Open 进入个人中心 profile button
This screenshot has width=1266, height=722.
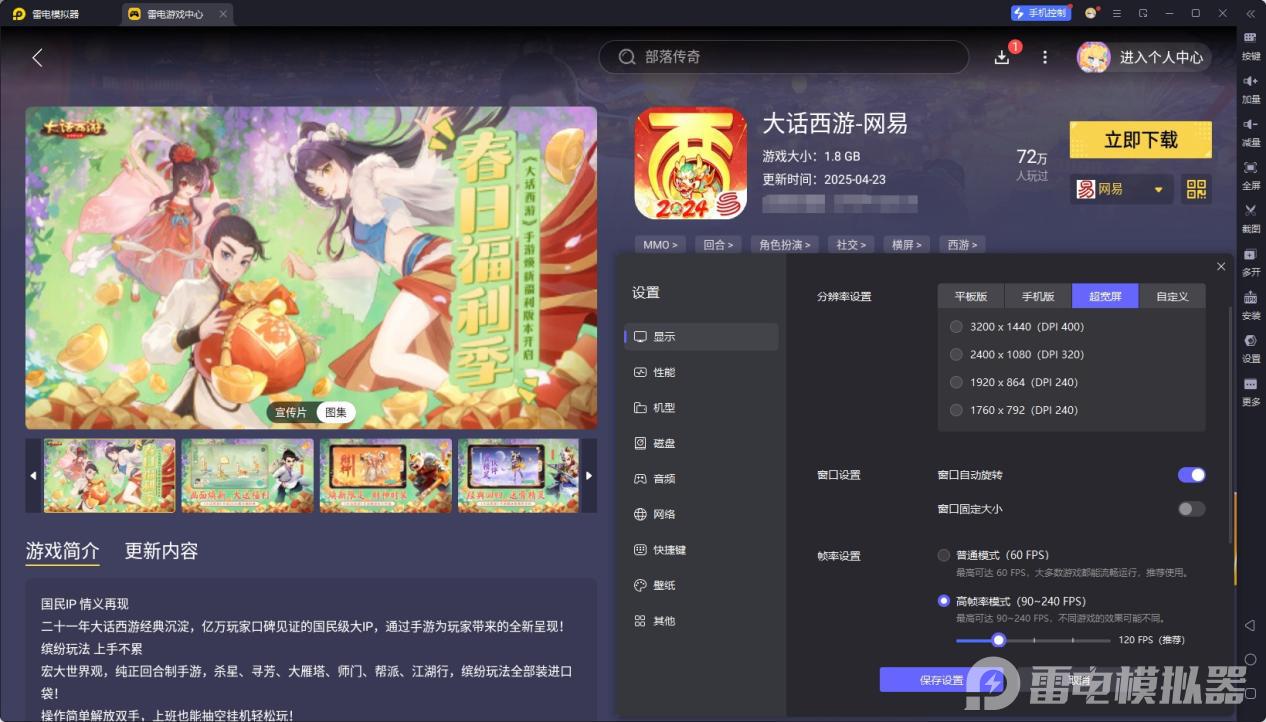click(1144, 57)
